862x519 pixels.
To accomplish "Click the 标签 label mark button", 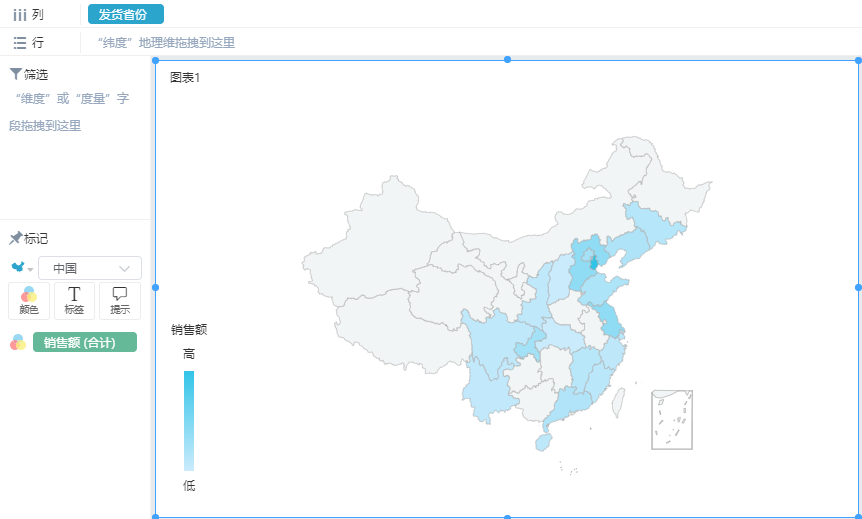I will tap(74, 301).
